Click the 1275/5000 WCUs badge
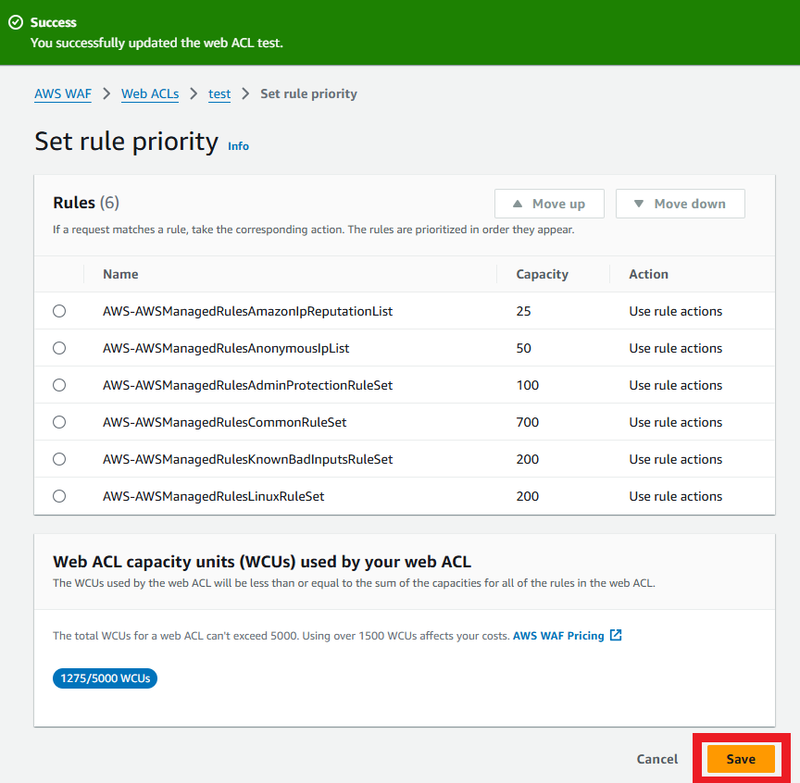Image resolution: width=800 pixels, height=783 pixels. point(105,678)
